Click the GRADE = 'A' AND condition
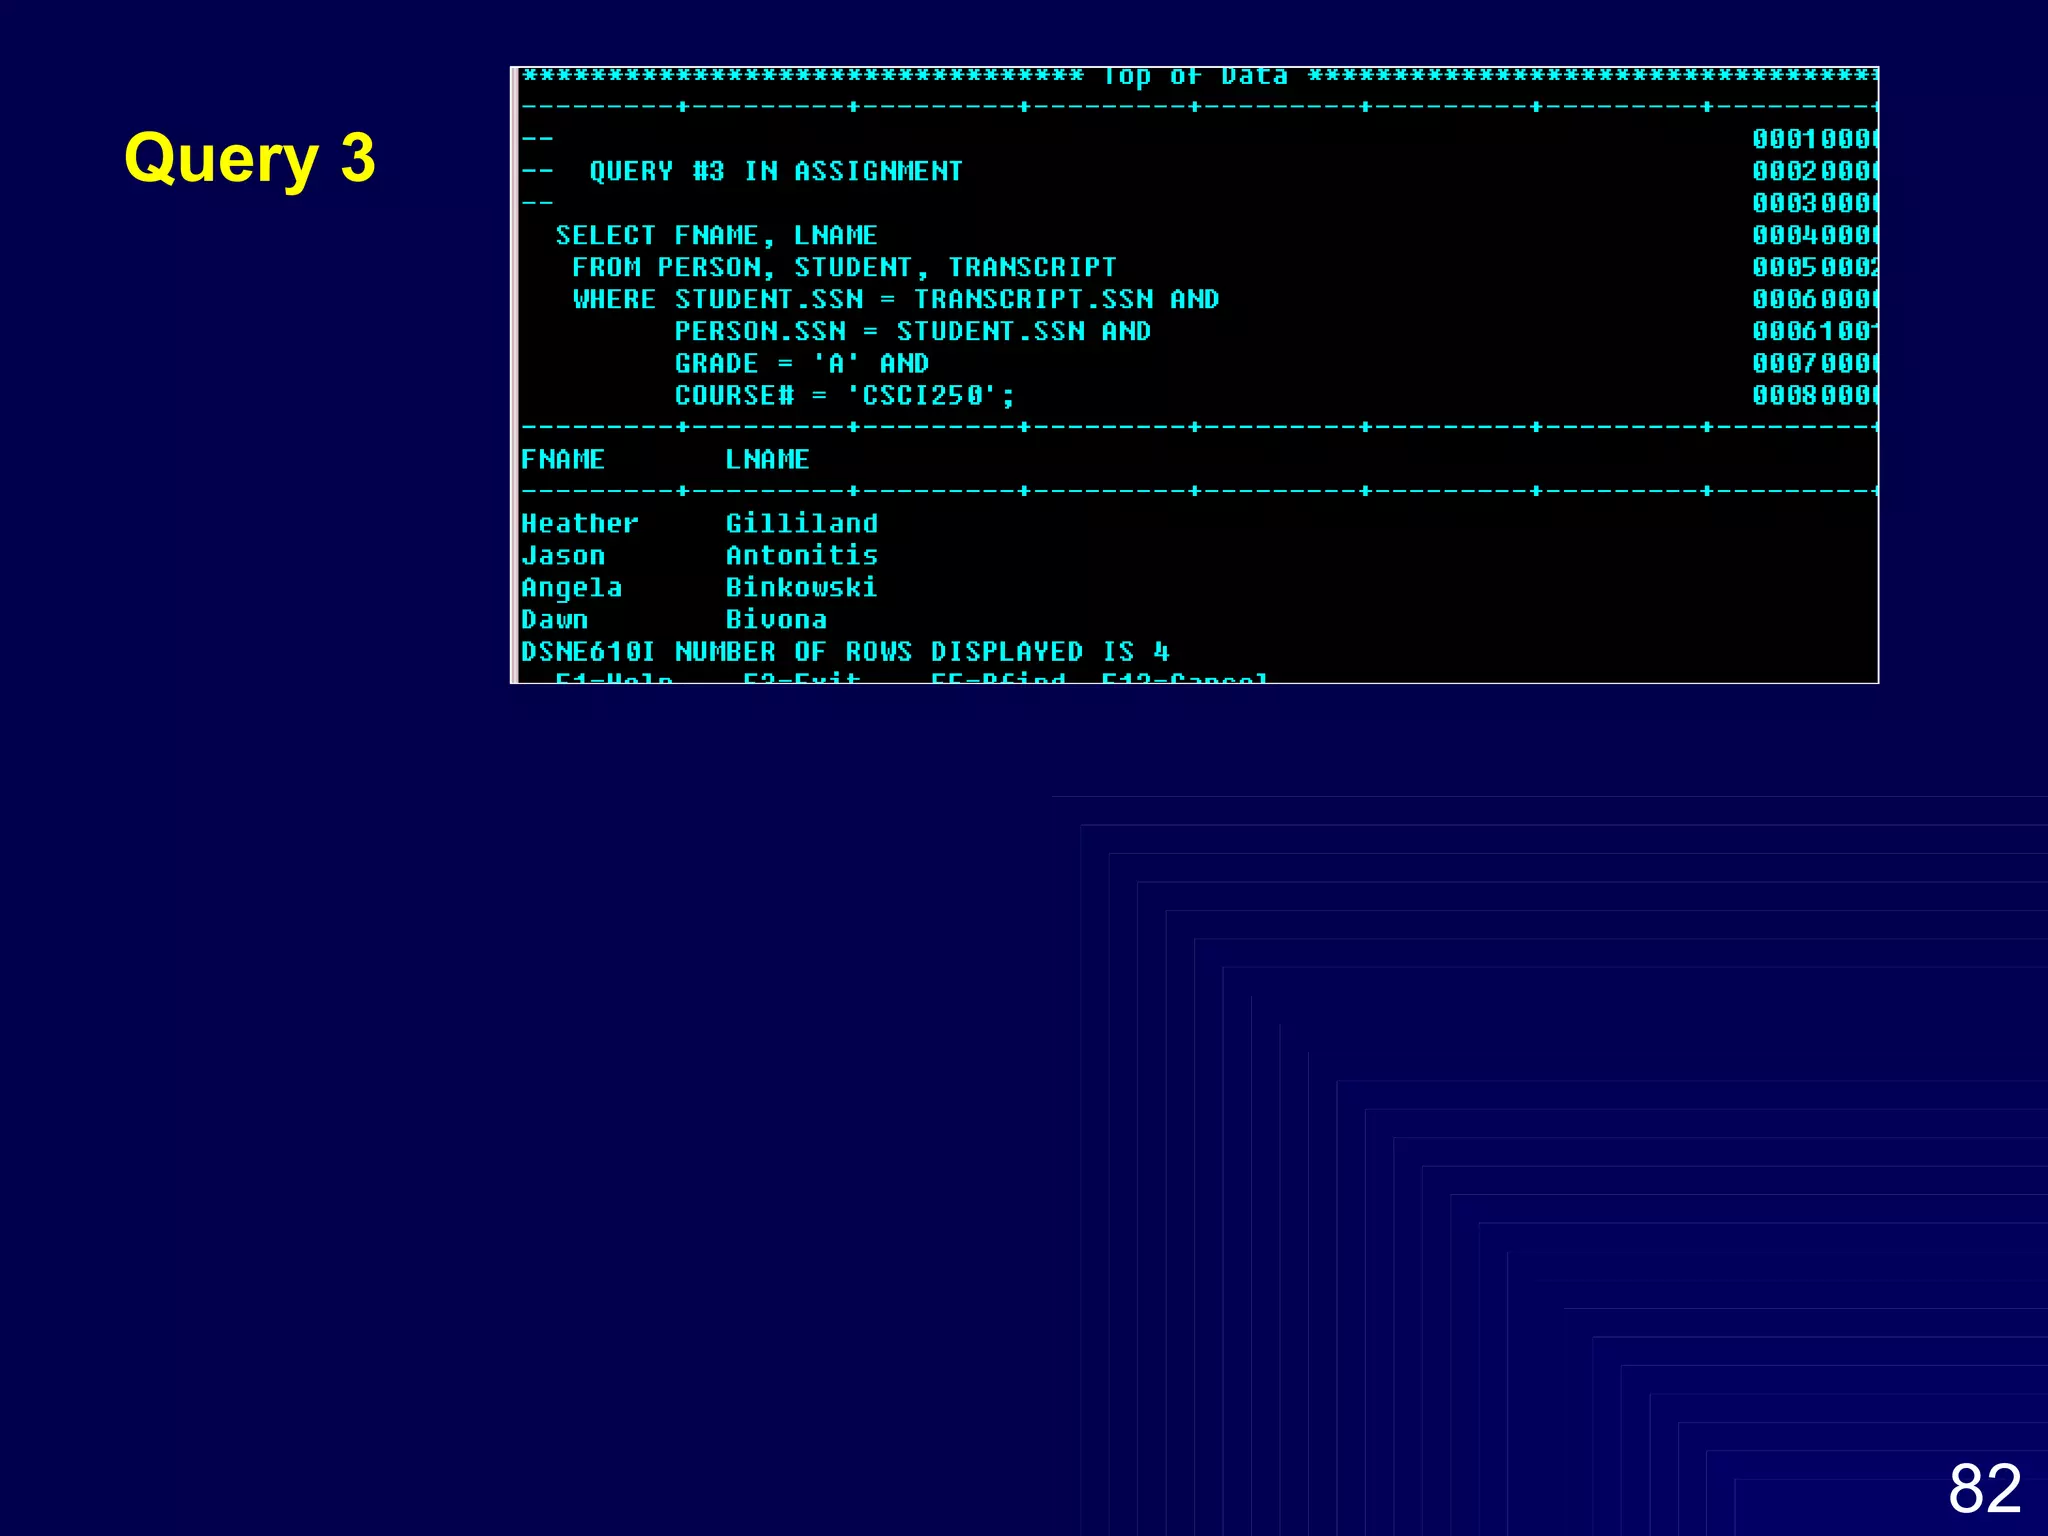Image resolution: width=2048 pixels, height=1536 pixels. pyautogui.click(x=801, y=363)
